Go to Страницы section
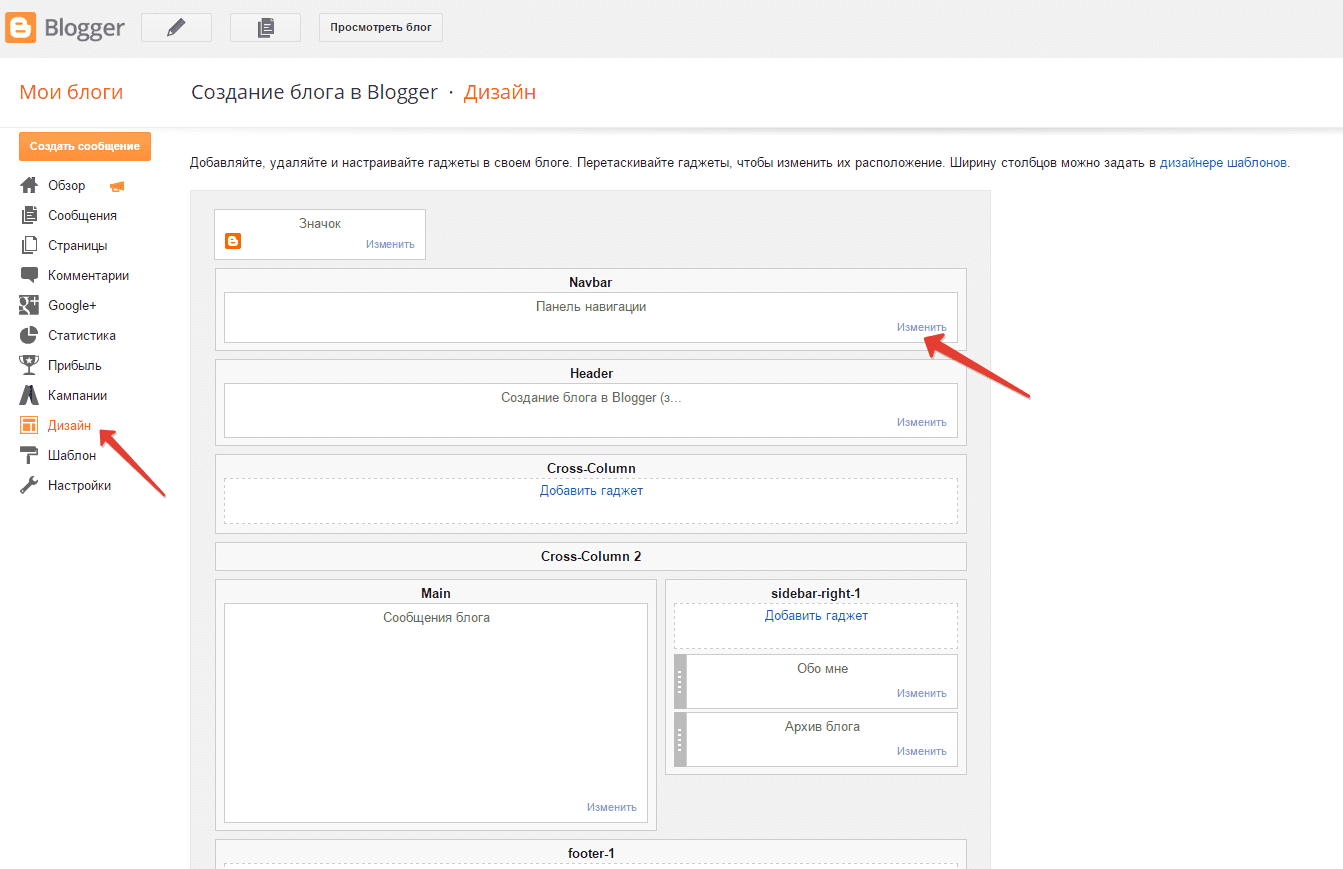The image size is (1343, 869). pyautogui.click(x=78, y=245)
